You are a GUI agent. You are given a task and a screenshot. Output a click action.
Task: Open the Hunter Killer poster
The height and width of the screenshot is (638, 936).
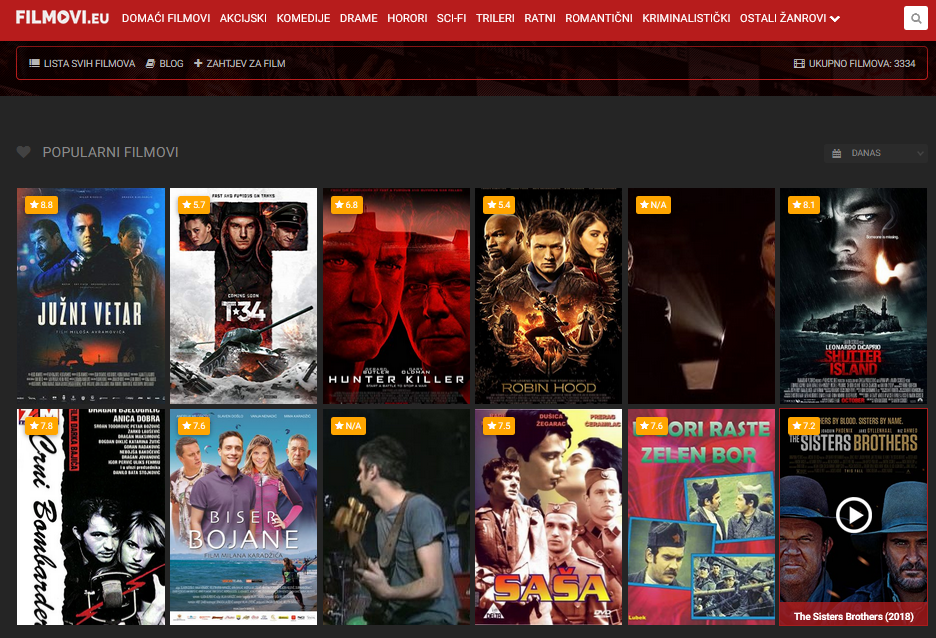tap(396, 296)
